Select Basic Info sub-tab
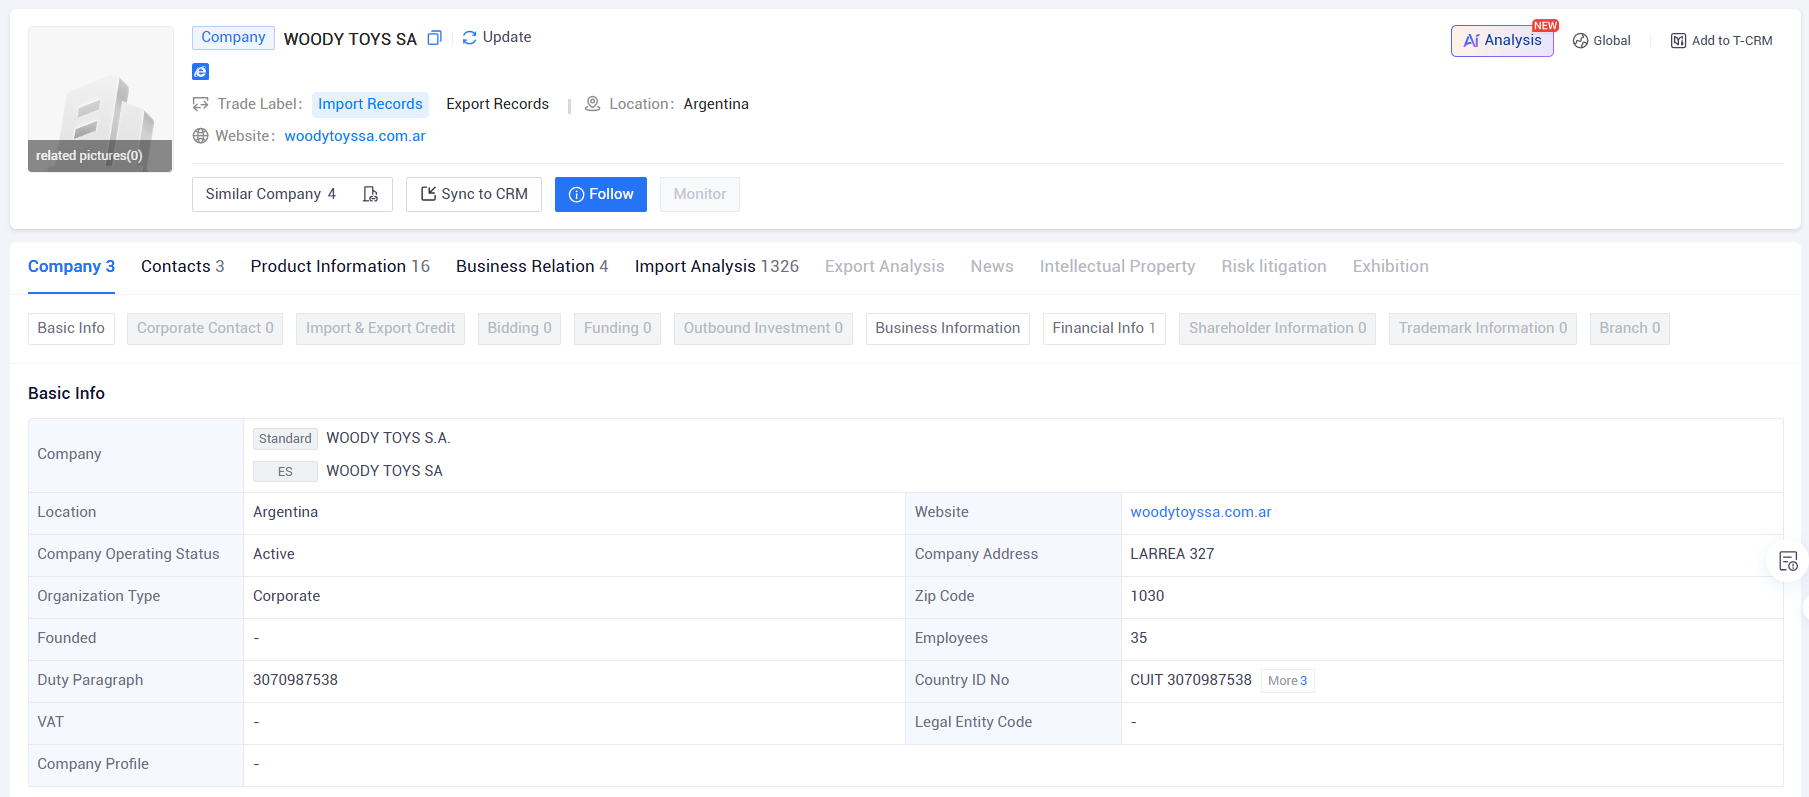The height and width of the screenshot is (797, 1809). tap(71, 328)
